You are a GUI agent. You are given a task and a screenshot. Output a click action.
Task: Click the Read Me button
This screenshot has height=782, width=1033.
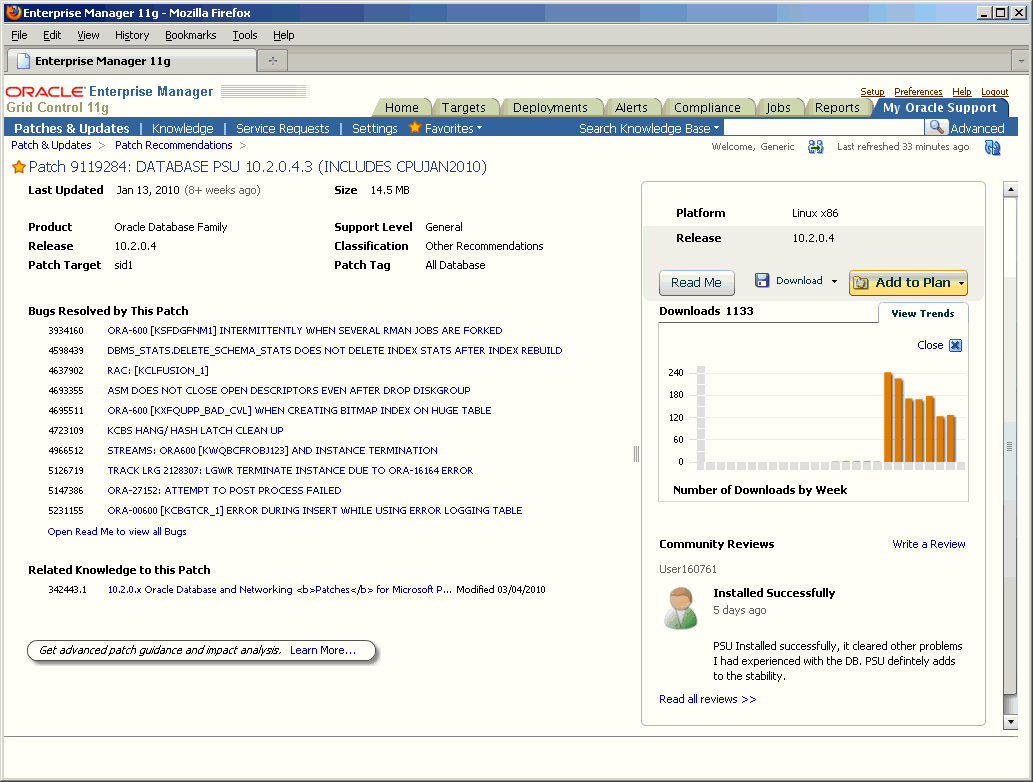(x=696, y=283)
